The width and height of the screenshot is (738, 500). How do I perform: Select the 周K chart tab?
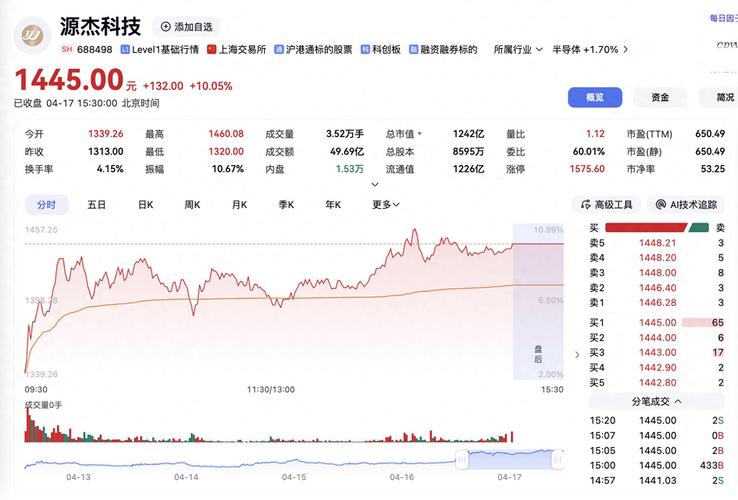192,205
